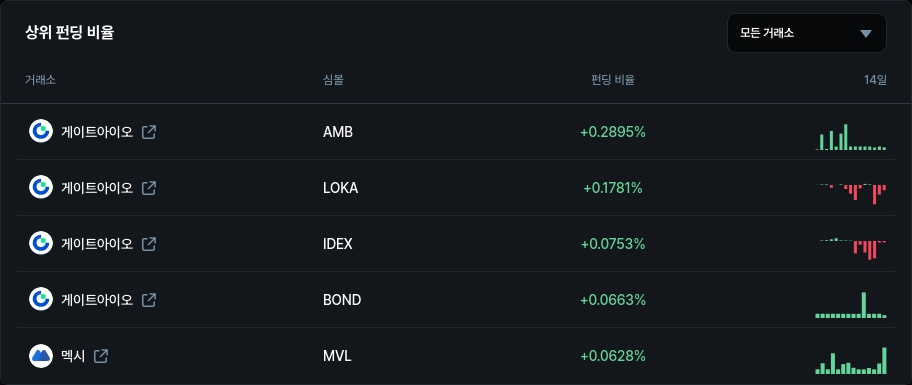
Task: Click the dropdown arrow in exchange selector
Action: pos(866,34)
